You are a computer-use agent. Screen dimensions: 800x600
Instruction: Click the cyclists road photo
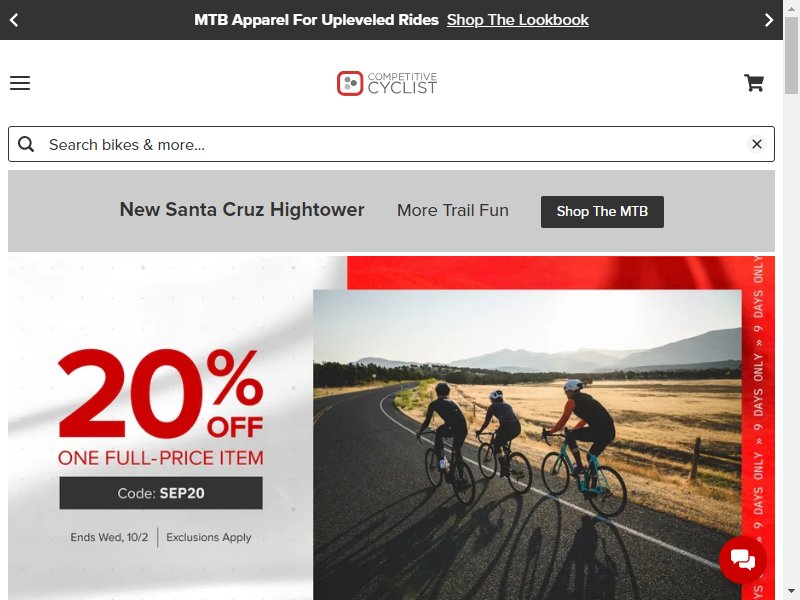(527, 444)
